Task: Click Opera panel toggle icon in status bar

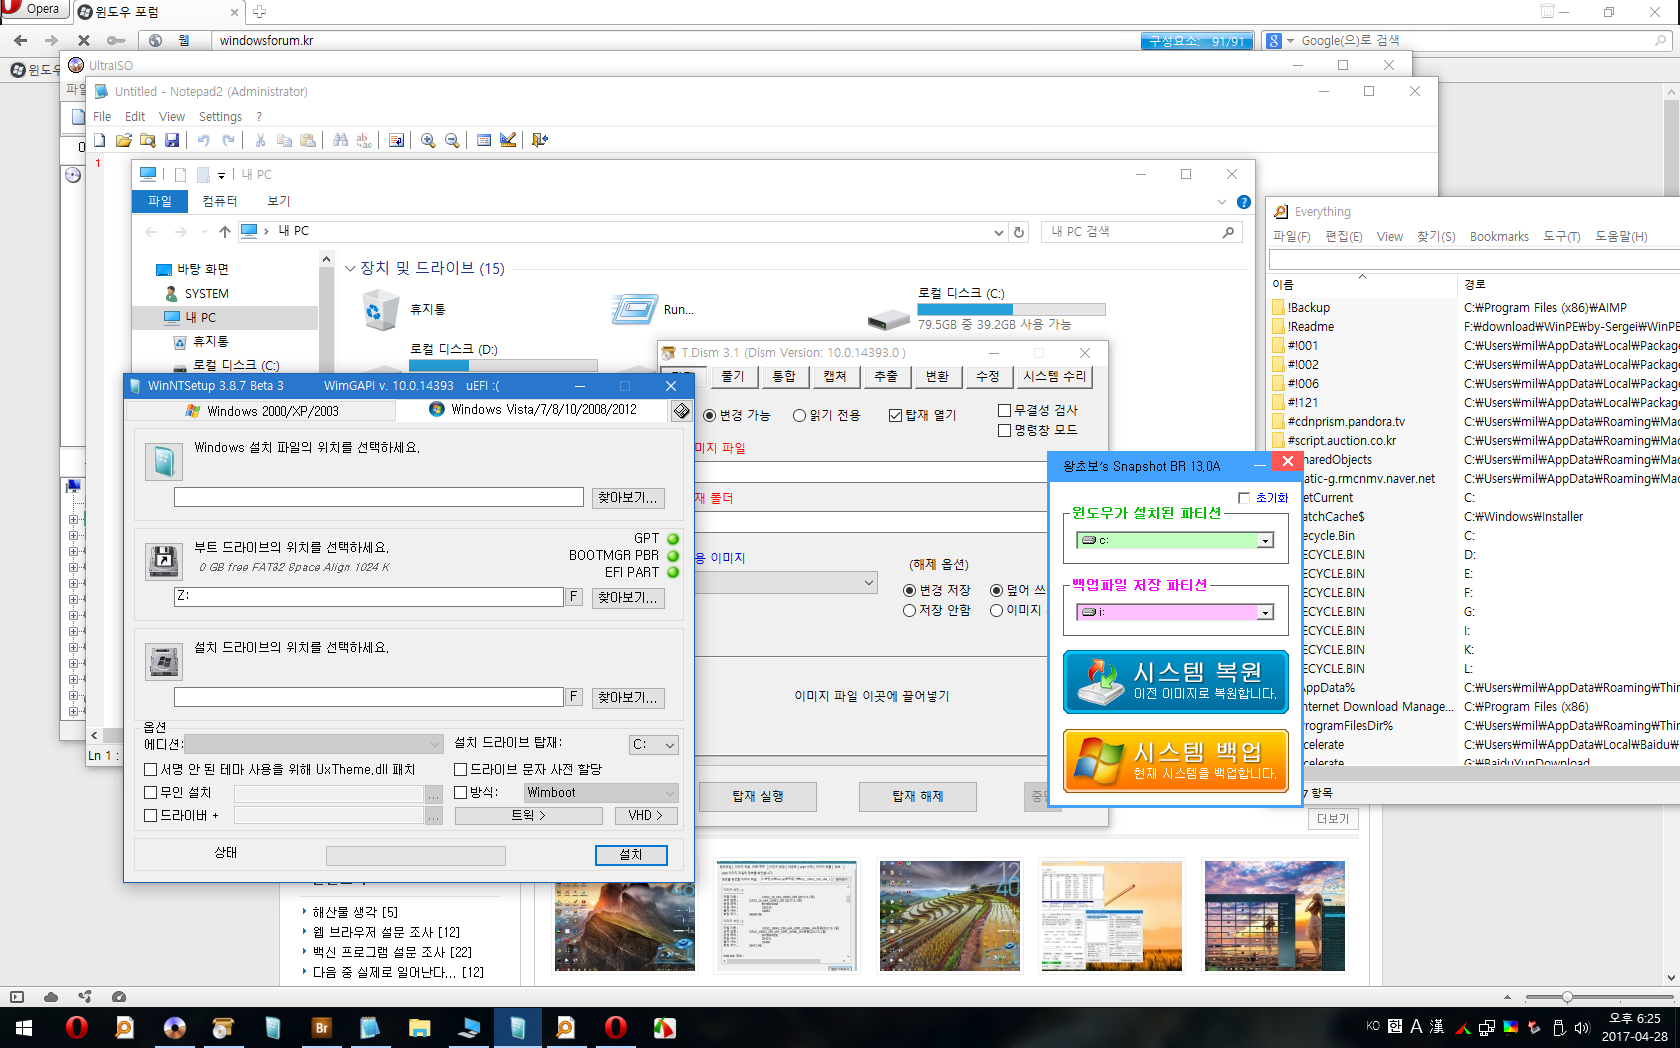Action: click(17, 997)
